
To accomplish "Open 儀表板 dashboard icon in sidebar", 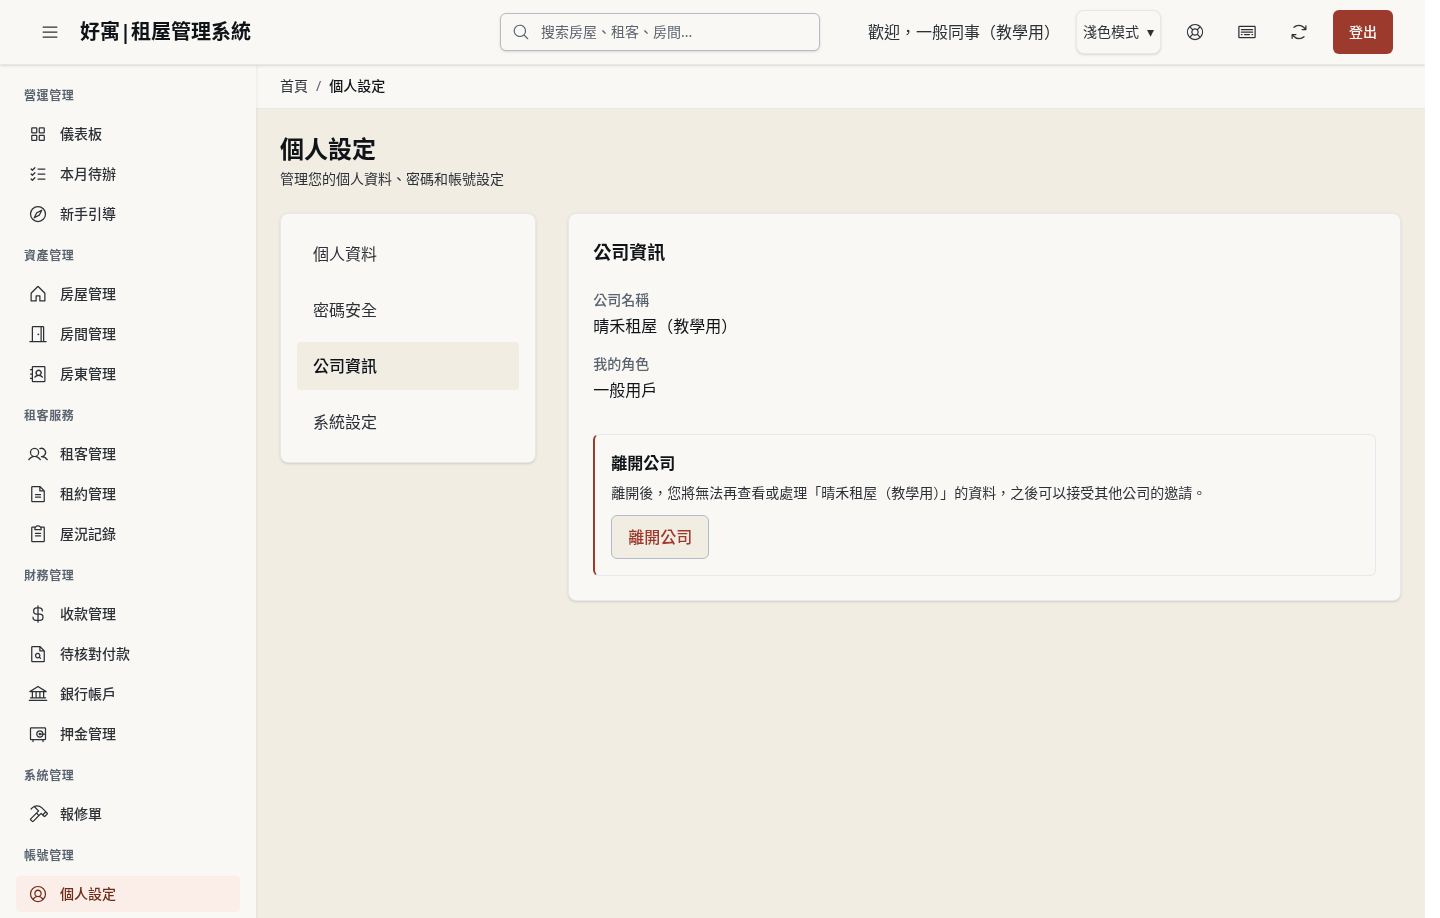I will 38,134.
